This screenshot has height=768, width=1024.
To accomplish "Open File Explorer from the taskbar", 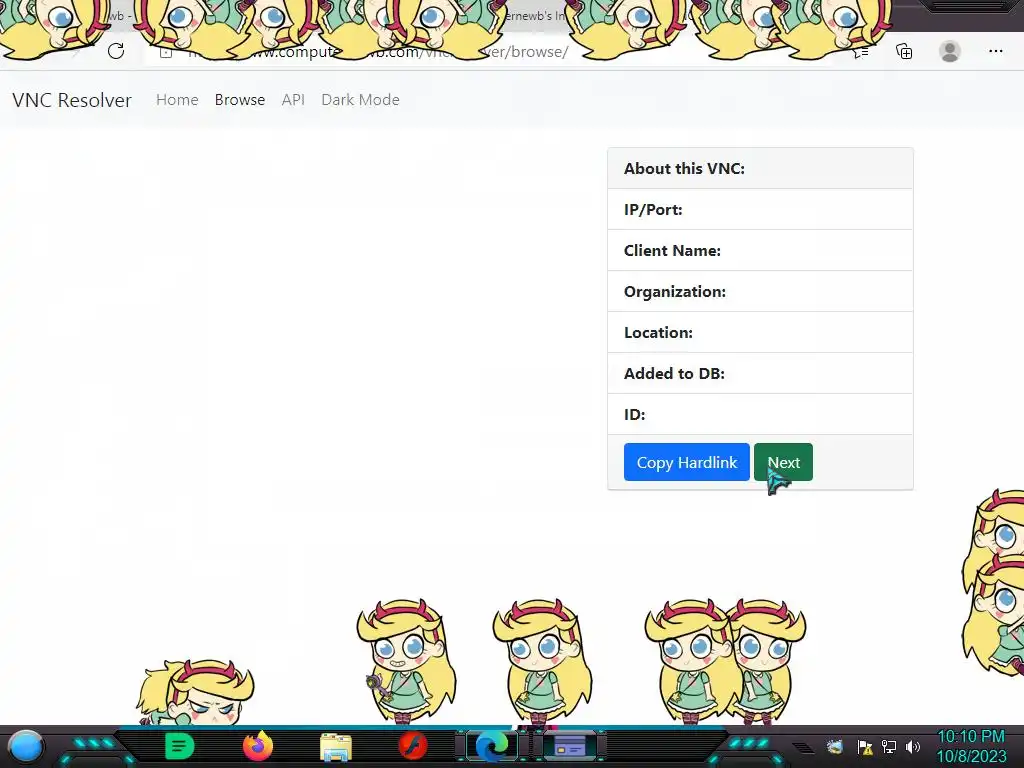I will (x=336, y=746).
